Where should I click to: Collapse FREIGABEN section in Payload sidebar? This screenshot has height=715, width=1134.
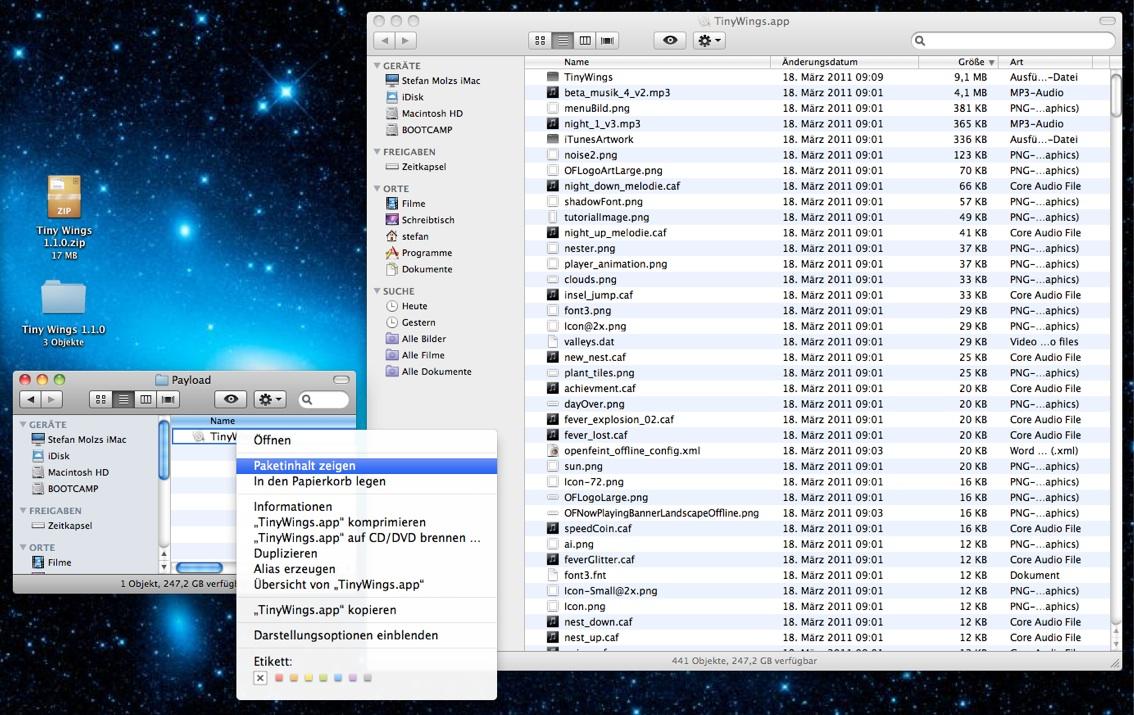tap(23, 510)
